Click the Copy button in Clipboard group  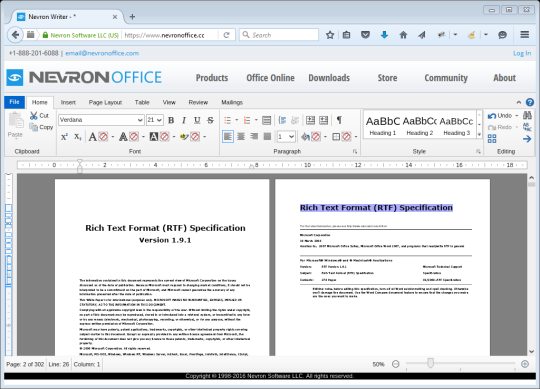41,127
